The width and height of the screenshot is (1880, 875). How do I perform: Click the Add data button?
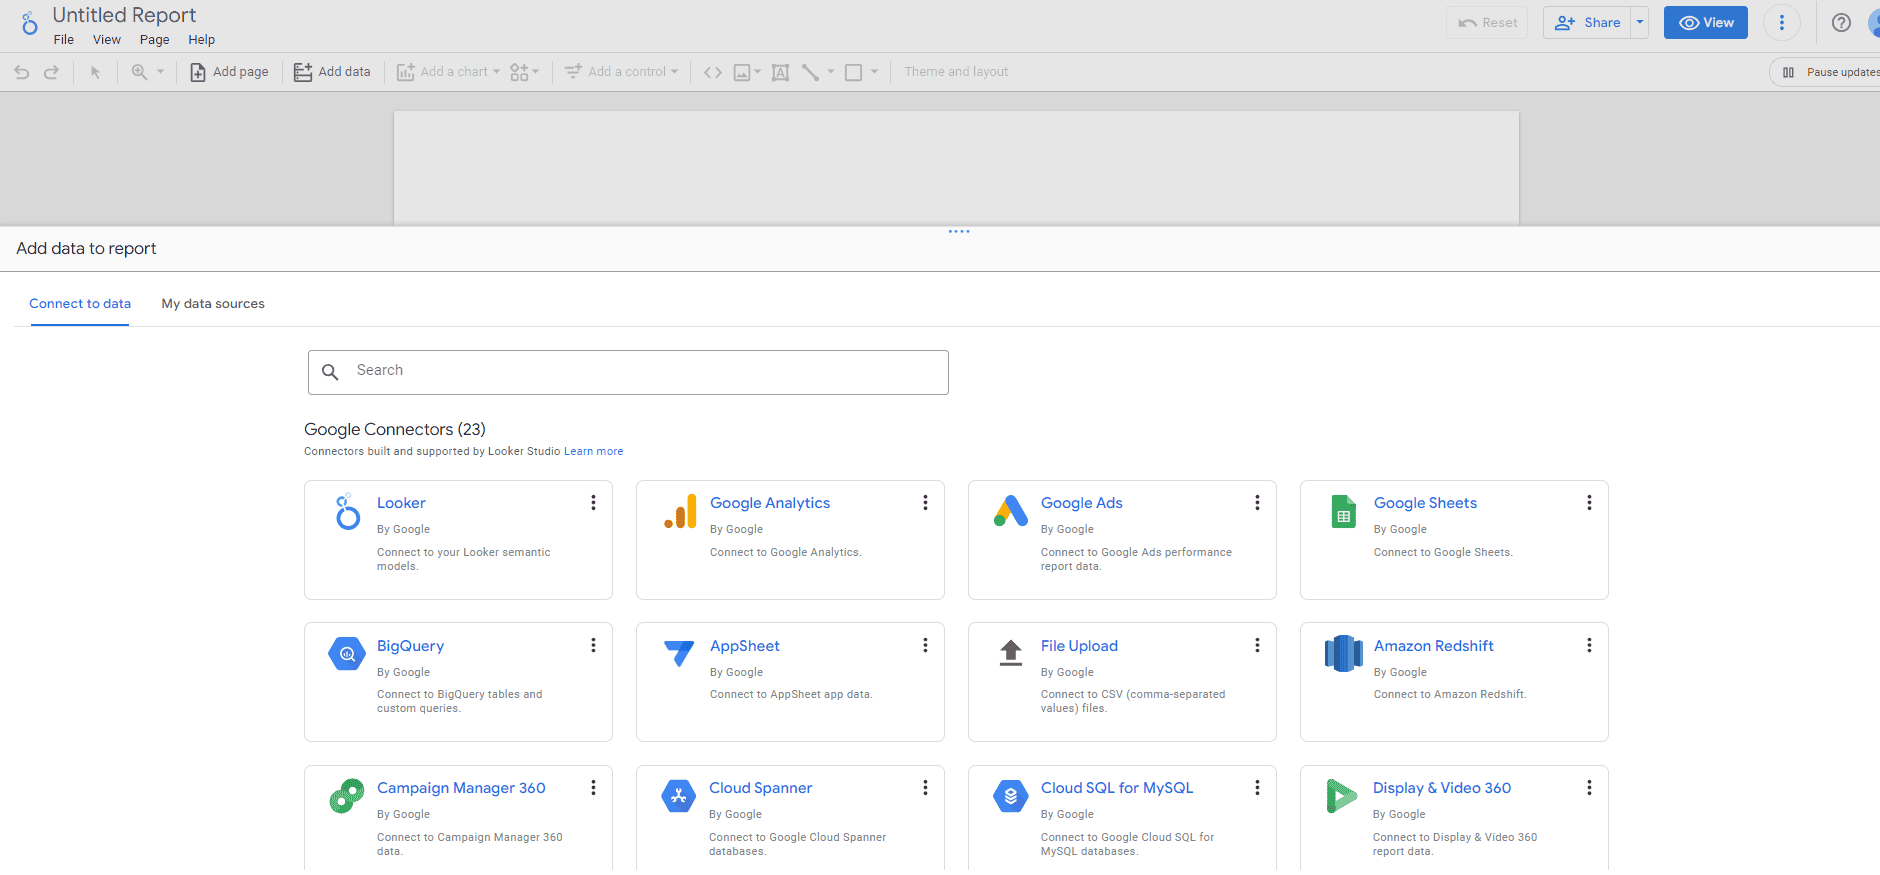332,72
